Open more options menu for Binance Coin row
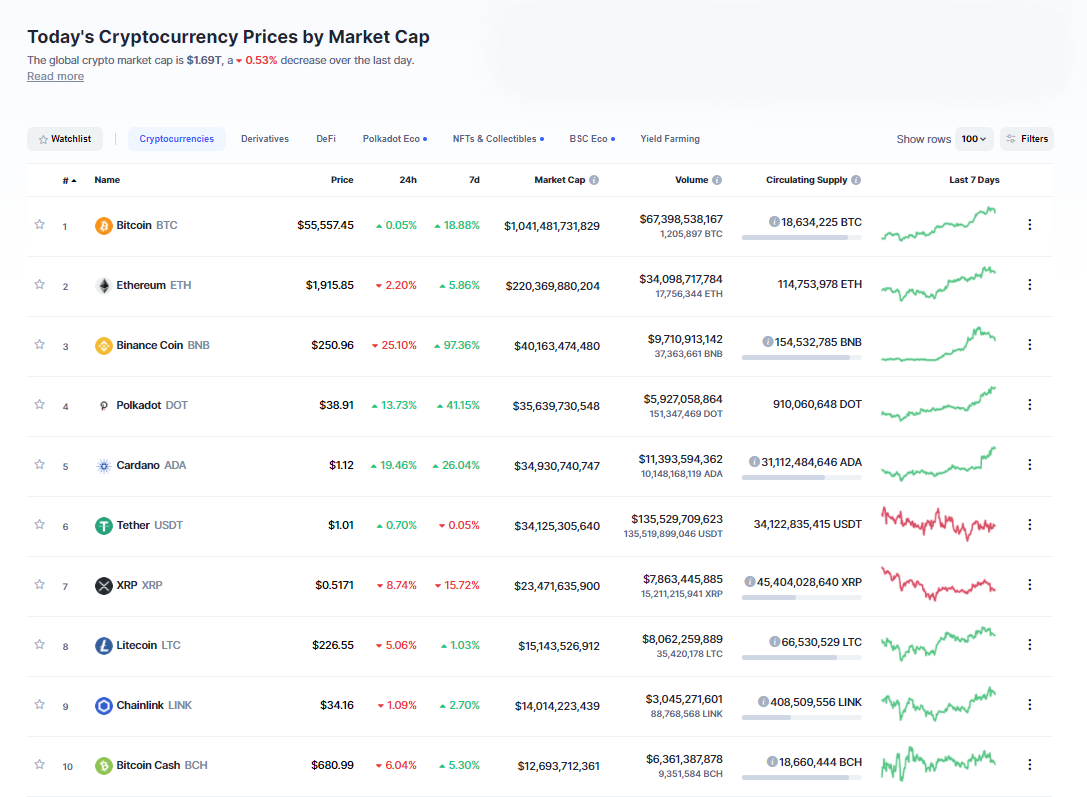The width and height of the screenshot is (1087, 797). tap(1029, 344)
